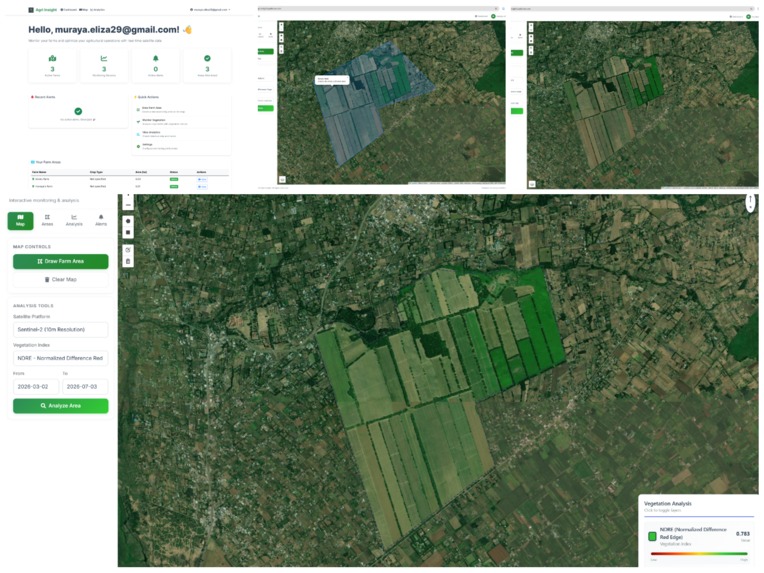Click the To date field 2026-07-03
Screen dimensions: 764x573
pos(85,387)
